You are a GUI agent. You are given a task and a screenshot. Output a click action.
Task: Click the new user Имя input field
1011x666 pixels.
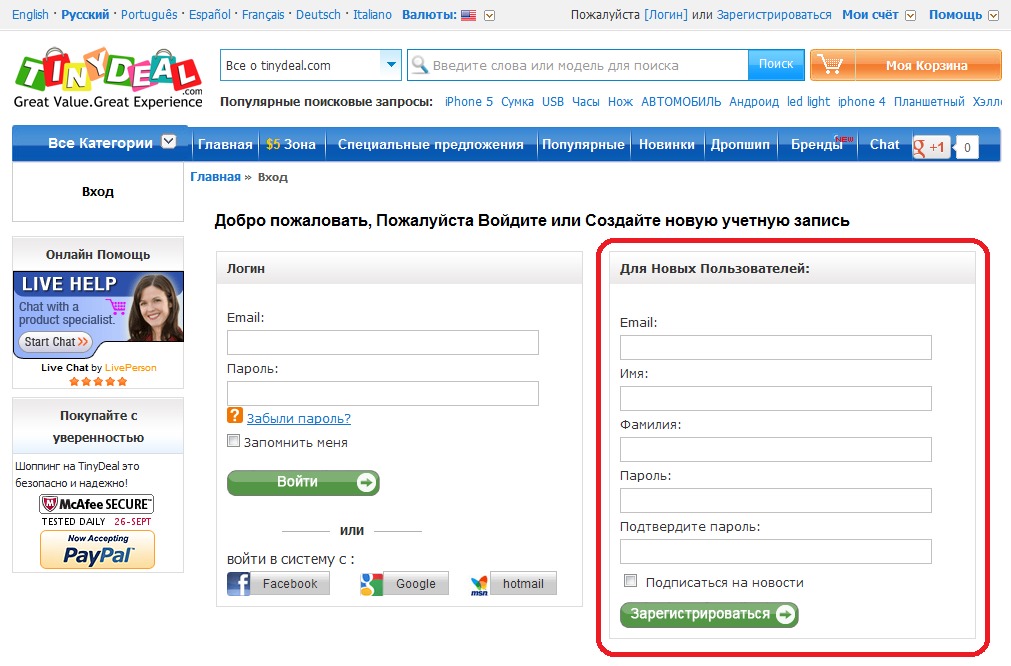pos(775,398)
